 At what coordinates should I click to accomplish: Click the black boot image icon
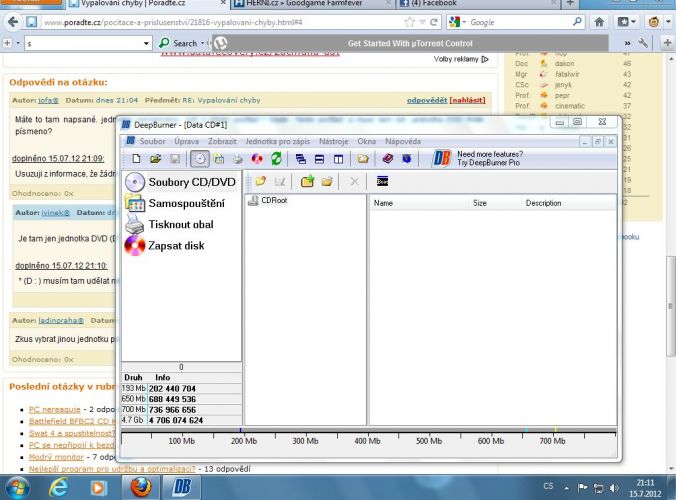[x=382, y=181]
